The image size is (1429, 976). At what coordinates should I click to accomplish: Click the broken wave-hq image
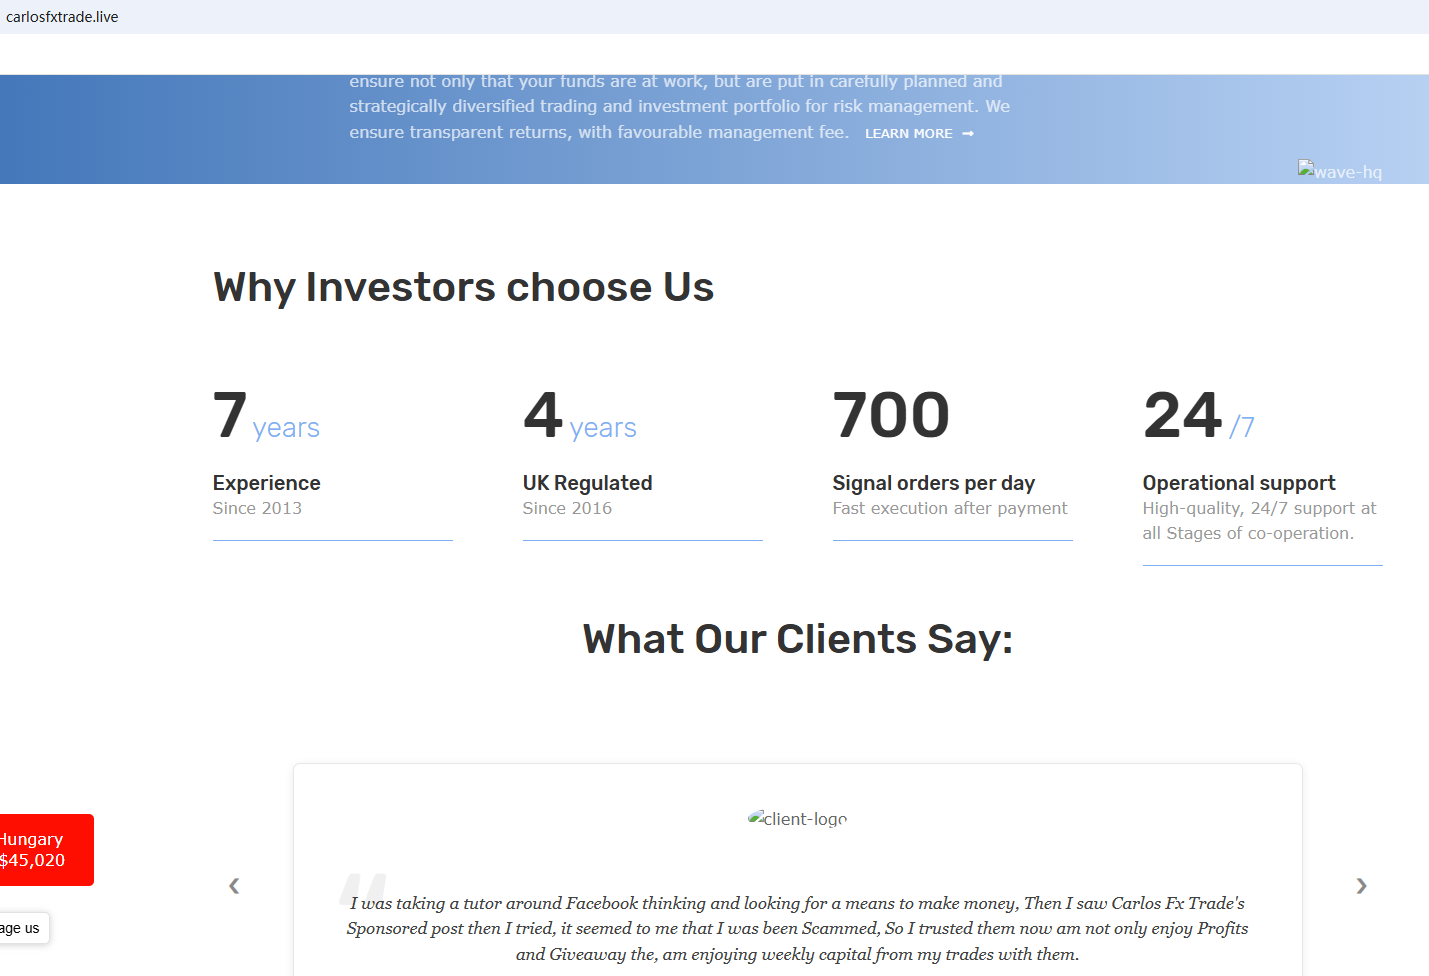click(1339, 171)
